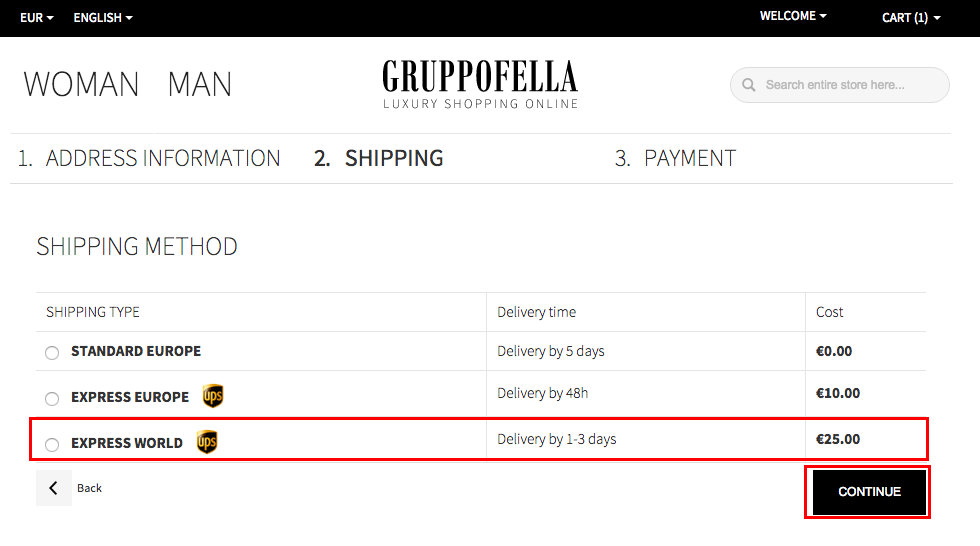The height and width of the screenshot is (546, 980).
Task: Click the Back chevron arrow icon
Action: pyautogui.click(x=54, y=488)
